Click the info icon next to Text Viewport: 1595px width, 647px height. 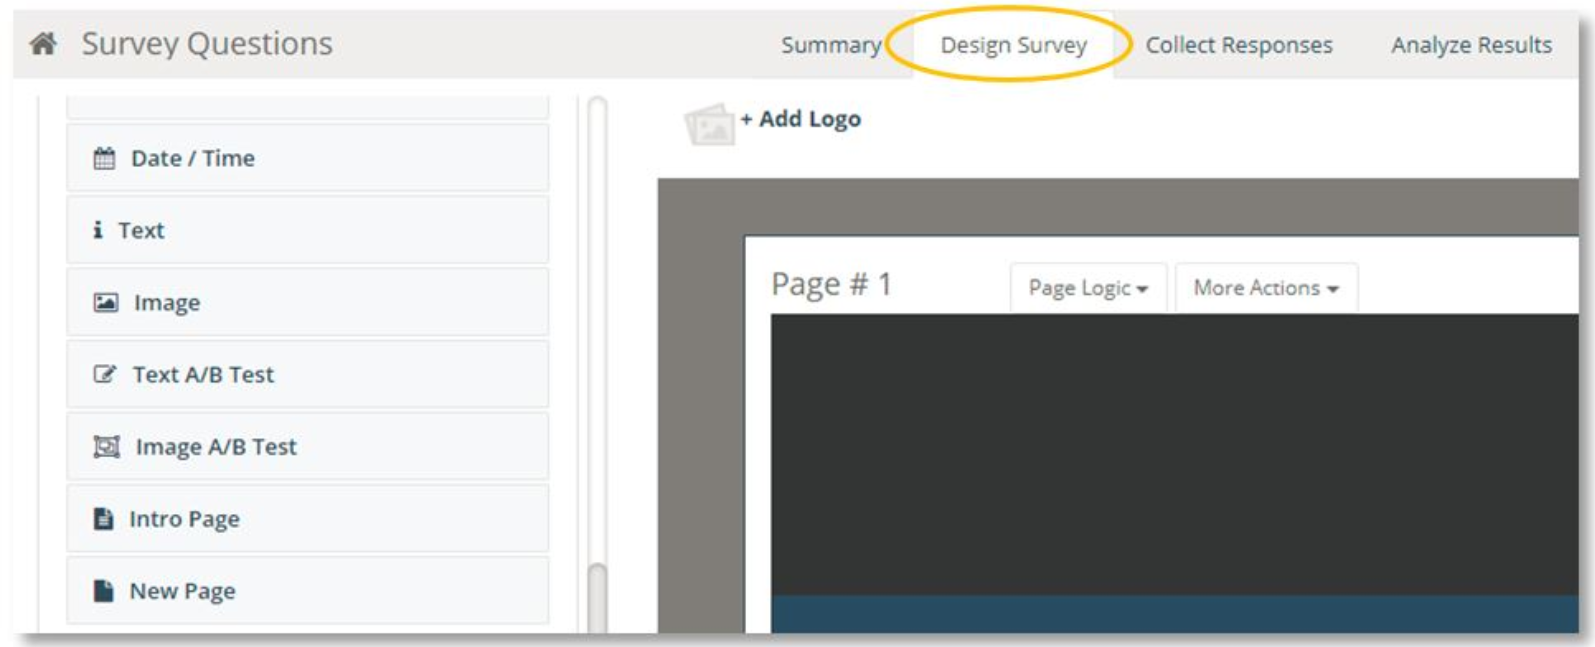pyautogui.click(x=97, y=230)
